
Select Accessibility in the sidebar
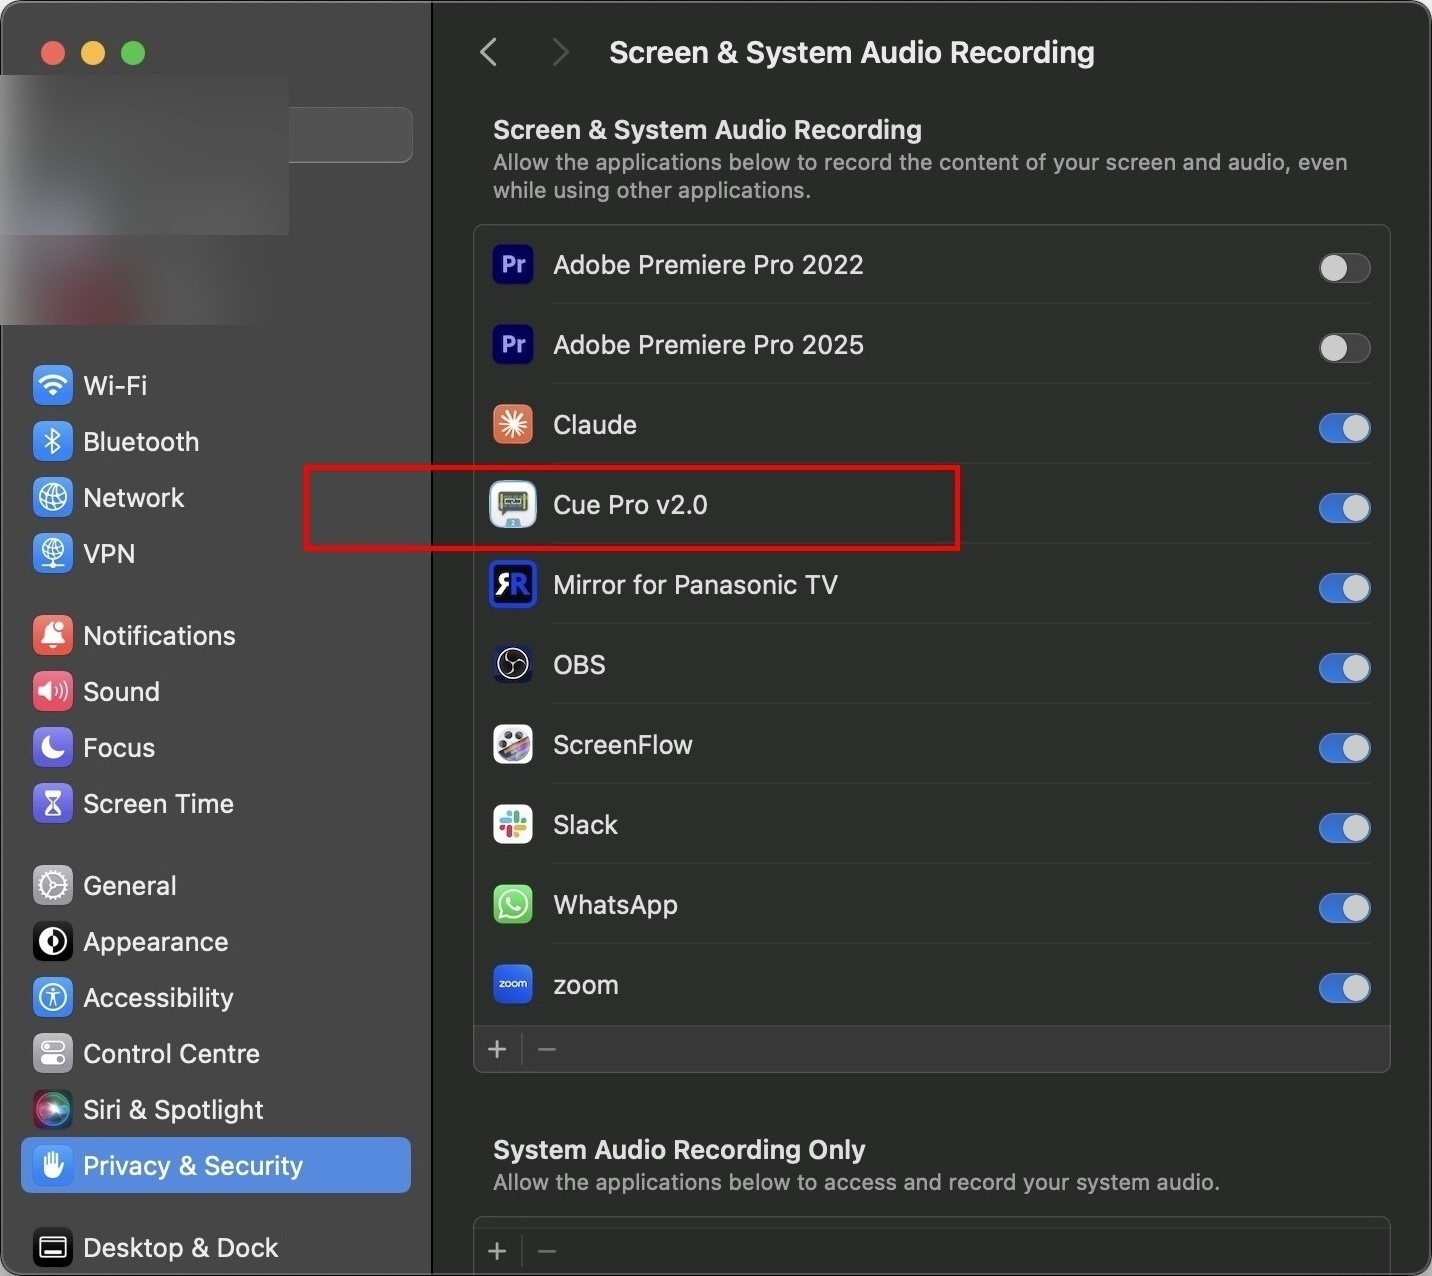click(x=216, y=997)
